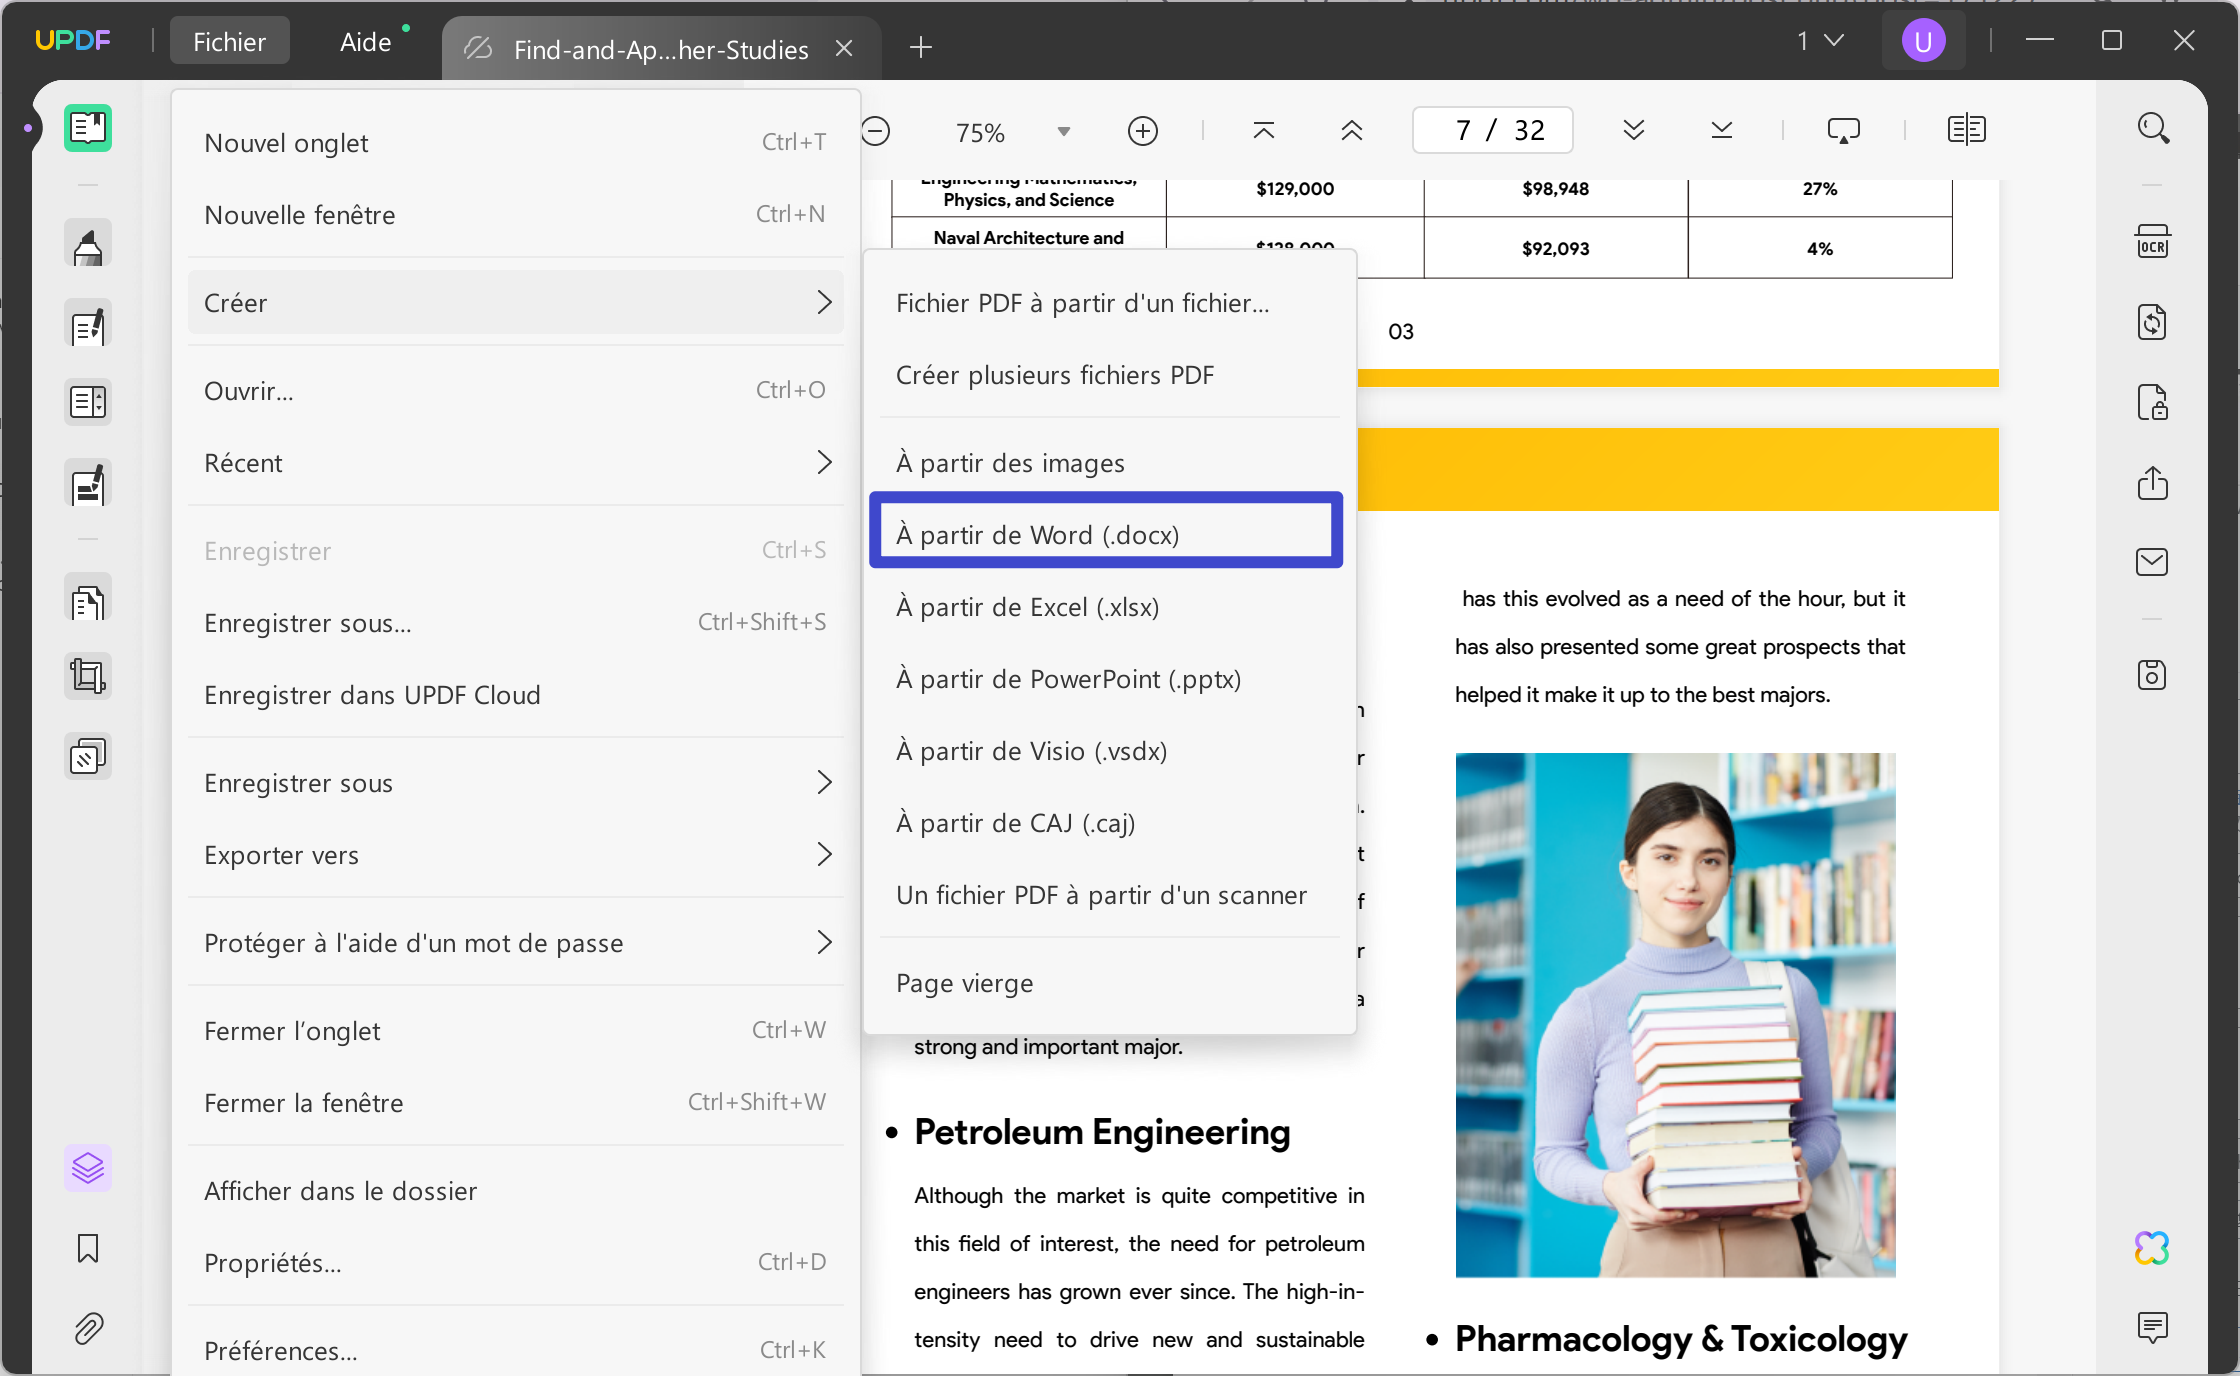
Task: Expand the Enregistrer sous submenu arrow
Action: (x=824, y=782)
